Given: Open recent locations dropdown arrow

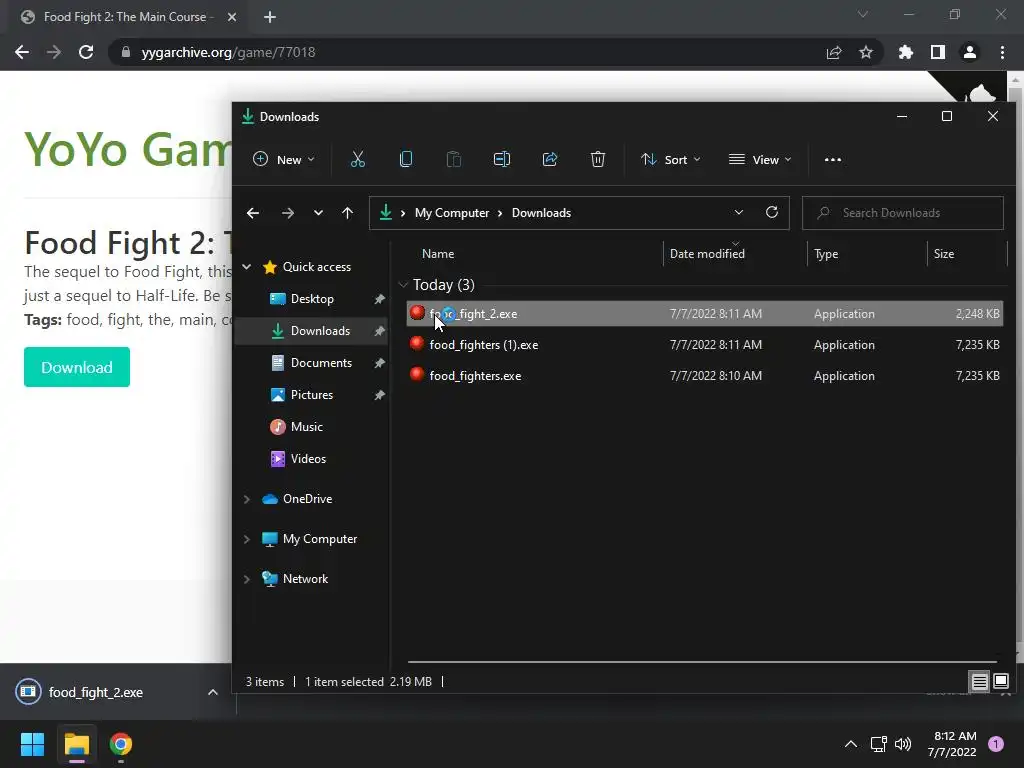Looking at the screenshot, I should 318,213.
